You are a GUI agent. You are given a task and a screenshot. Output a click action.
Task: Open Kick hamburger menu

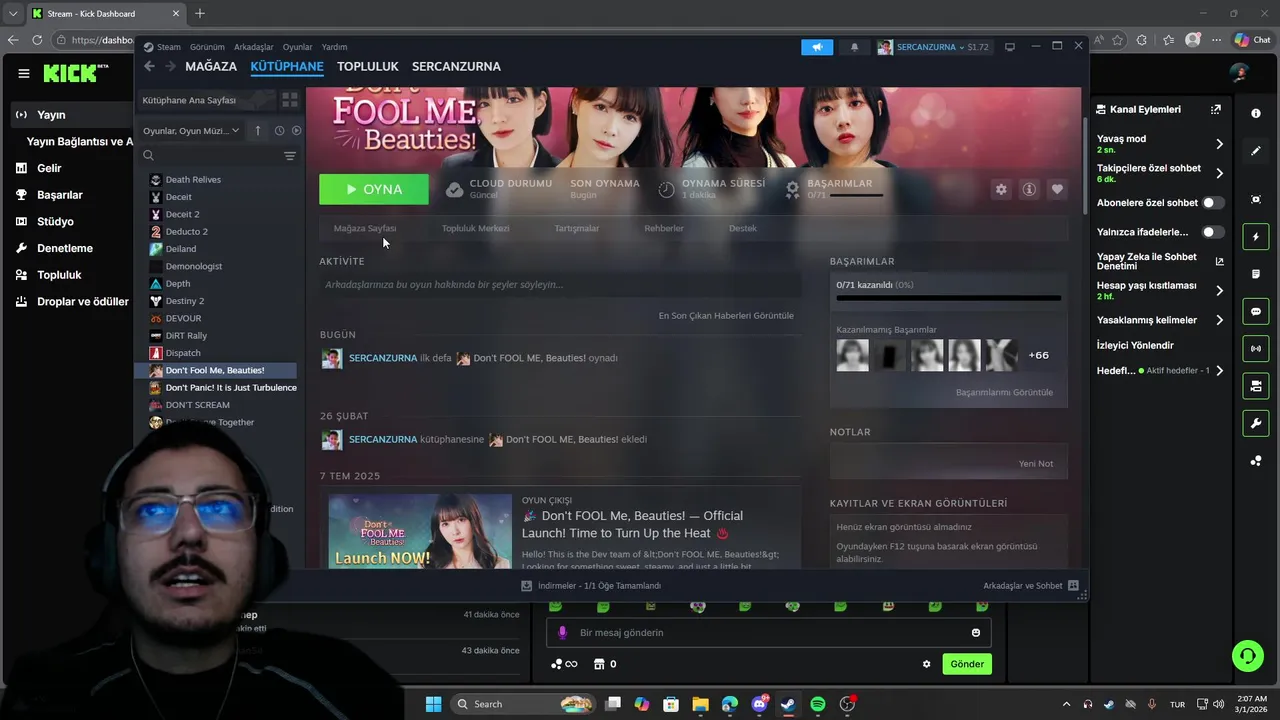tap(23, 73)
